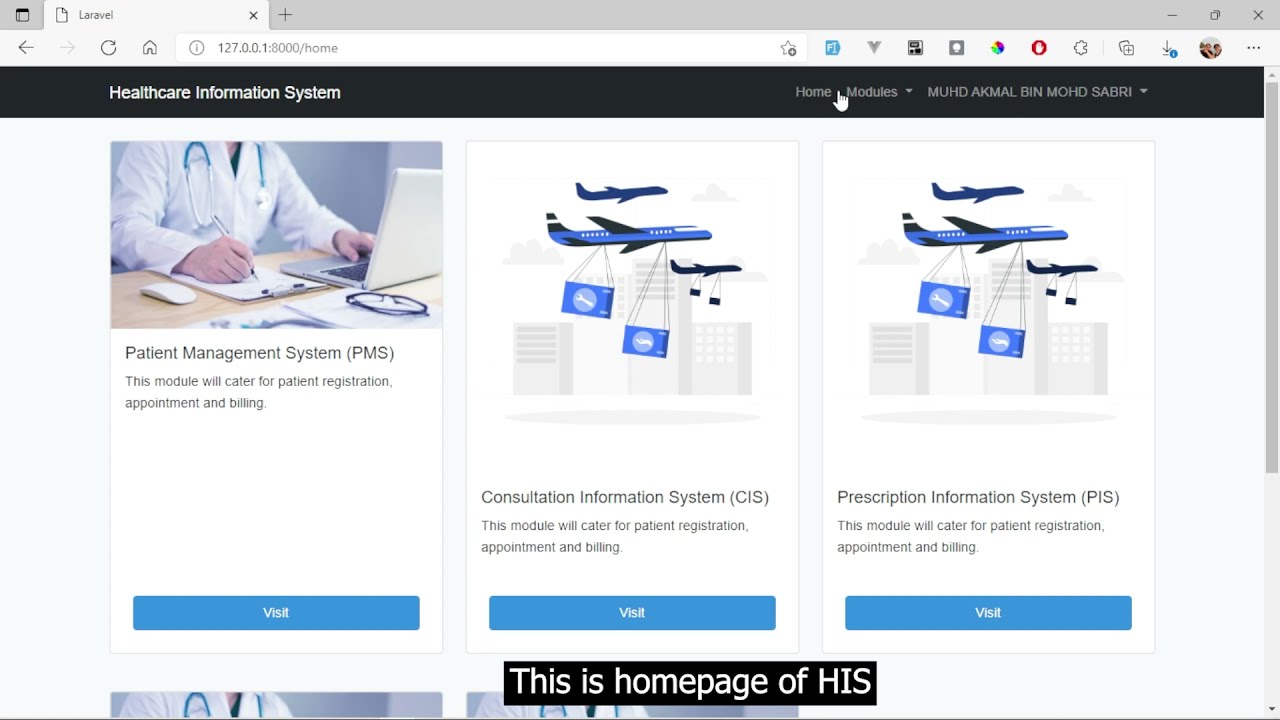
Task: Click the browser forward arrow
Action: click(x=67, y=48)
